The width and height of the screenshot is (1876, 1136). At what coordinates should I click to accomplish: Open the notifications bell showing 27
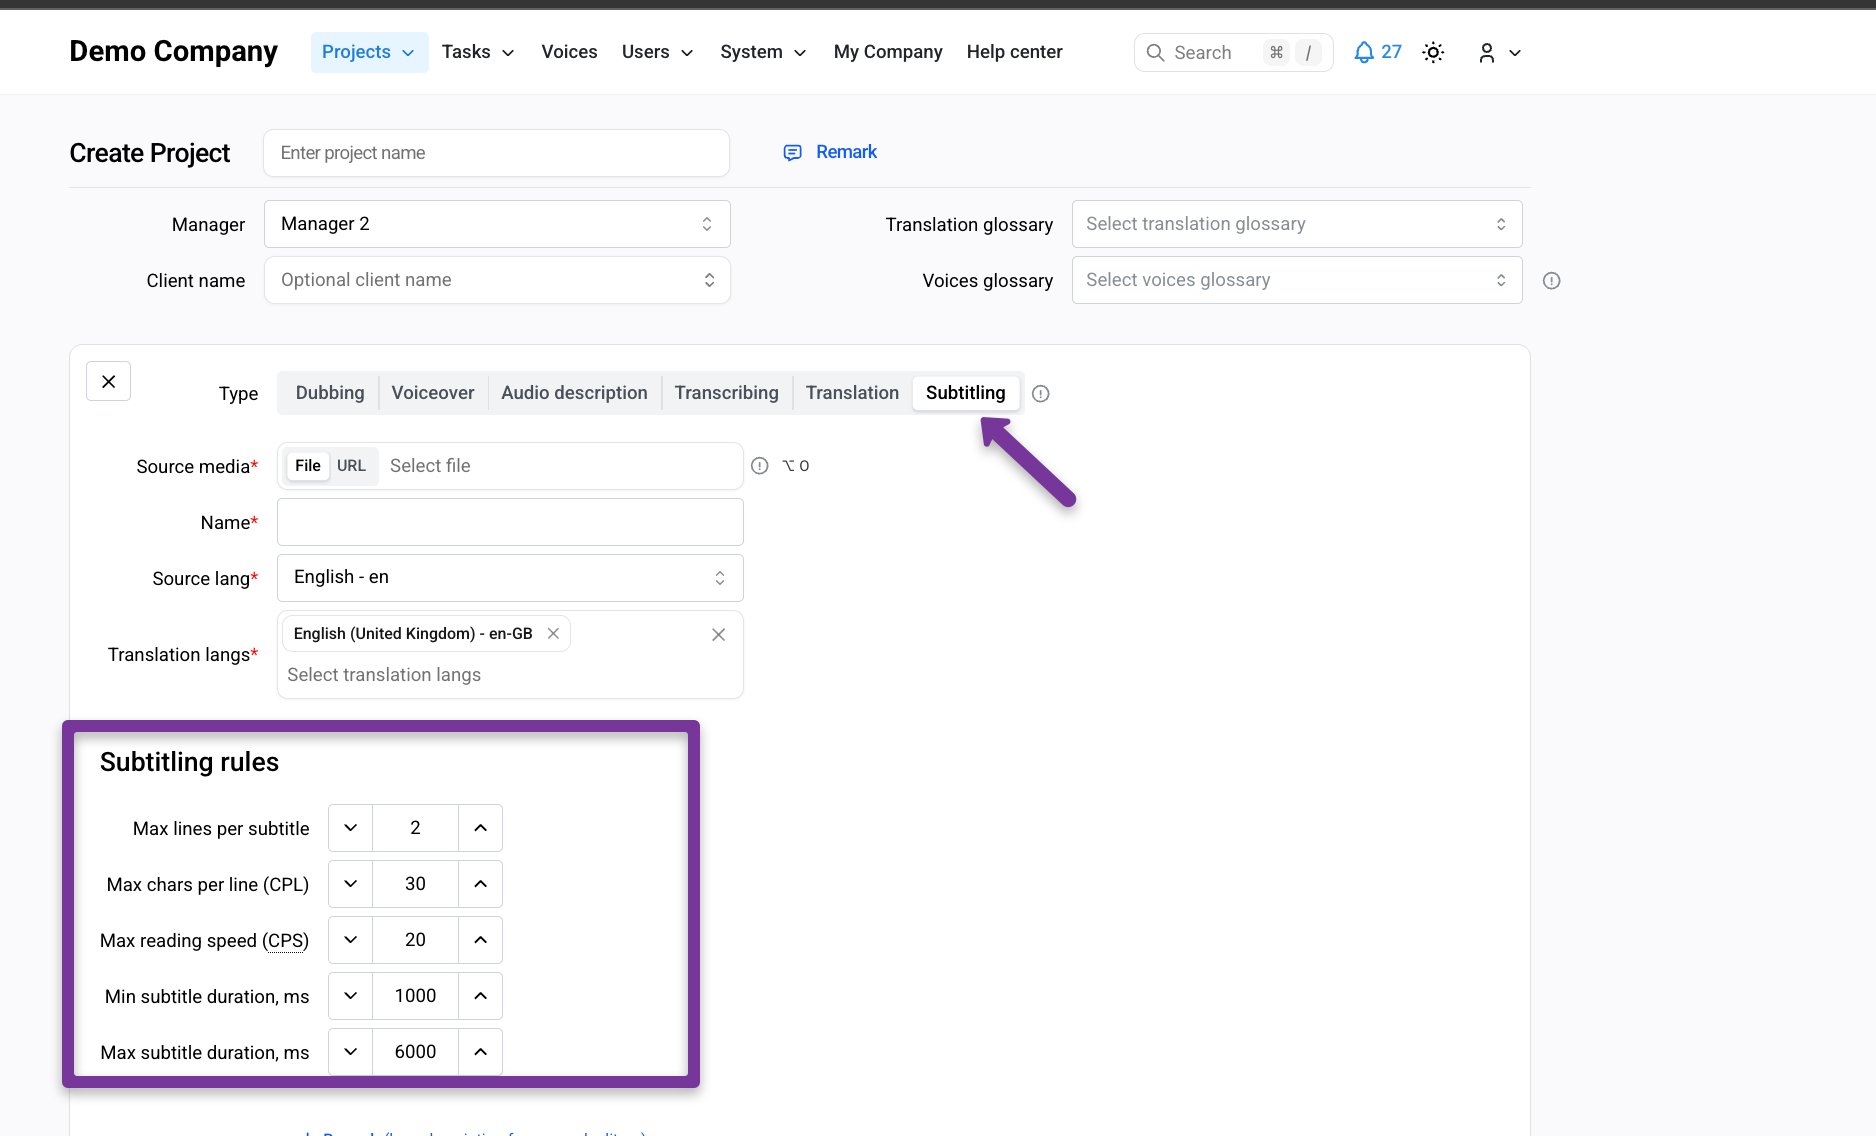[1377, 52]
